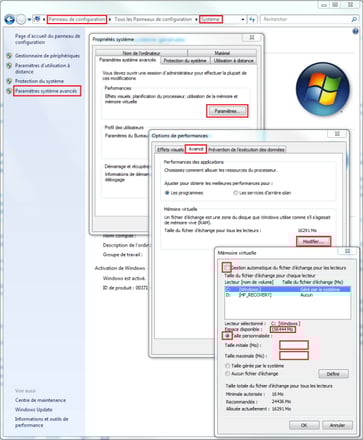Select the D: HP_RECOVERY drive row
The width and height of the screenshot is (363, 440).
point(288,295)
